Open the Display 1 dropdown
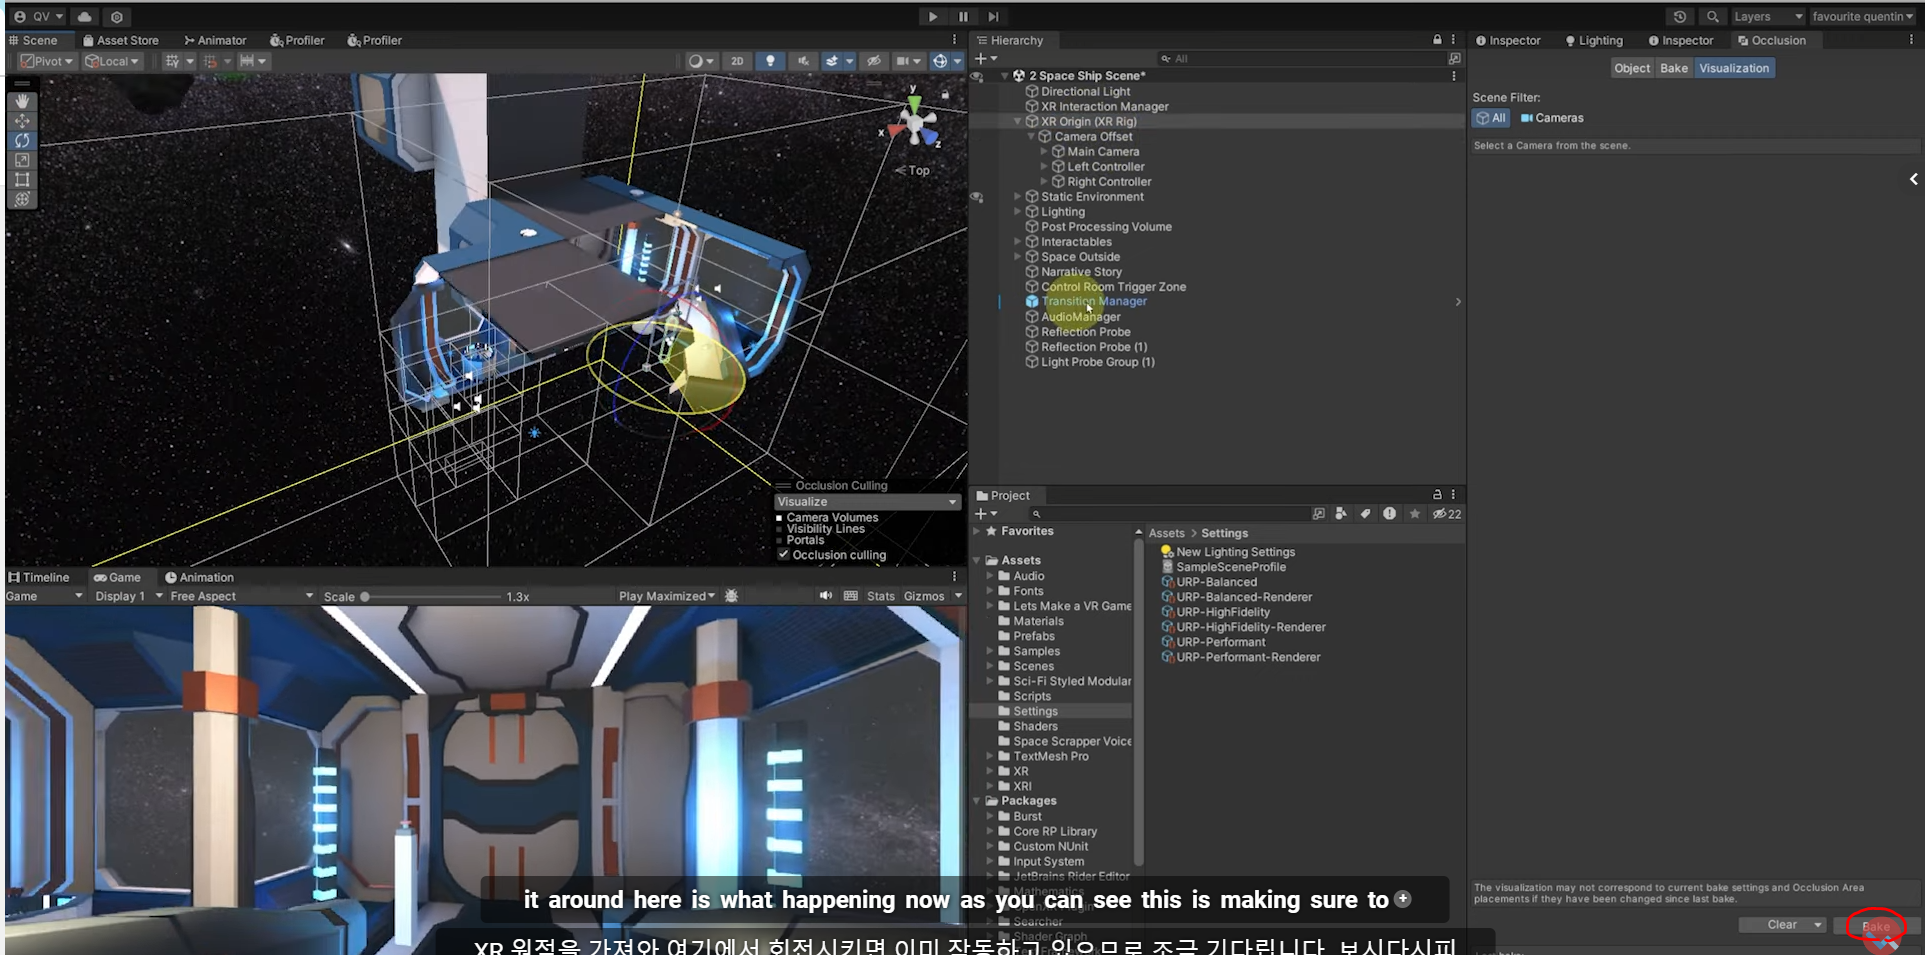This screenshot has width=1925, height=955. (x=128, y=596)
